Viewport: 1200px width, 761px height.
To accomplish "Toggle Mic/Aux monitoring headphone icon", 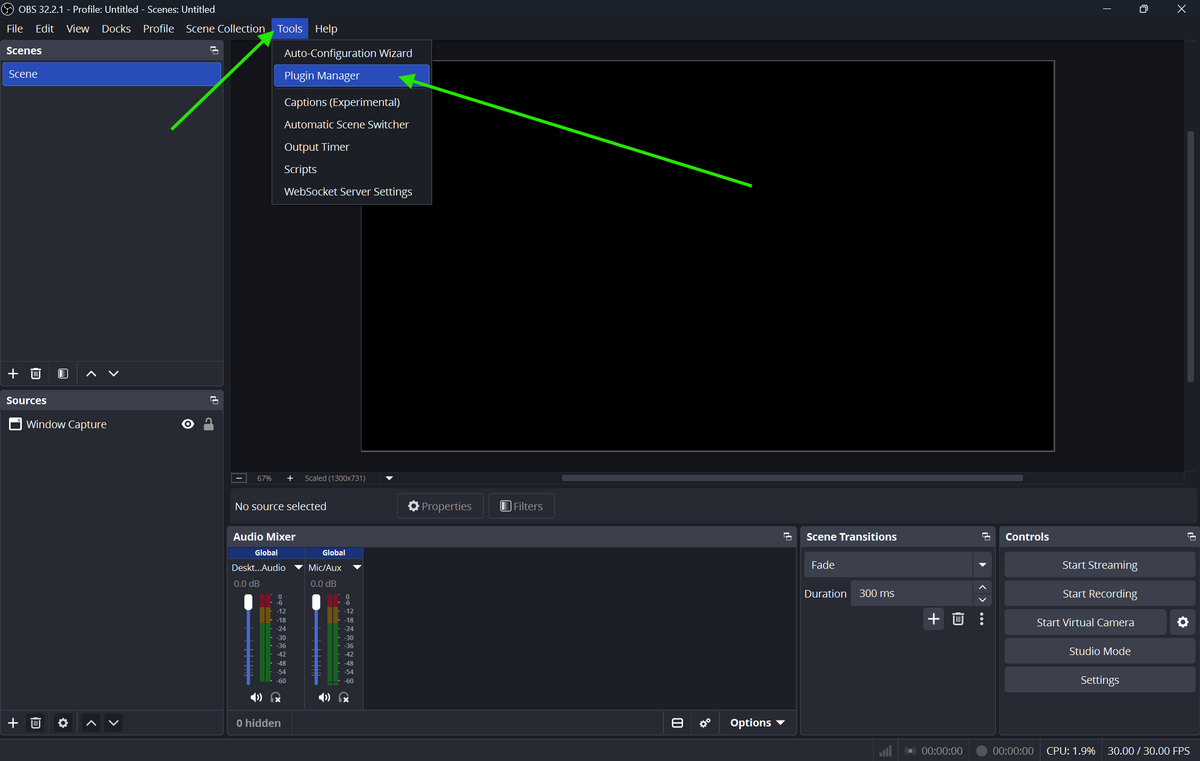I will click(x=344, y=697).
